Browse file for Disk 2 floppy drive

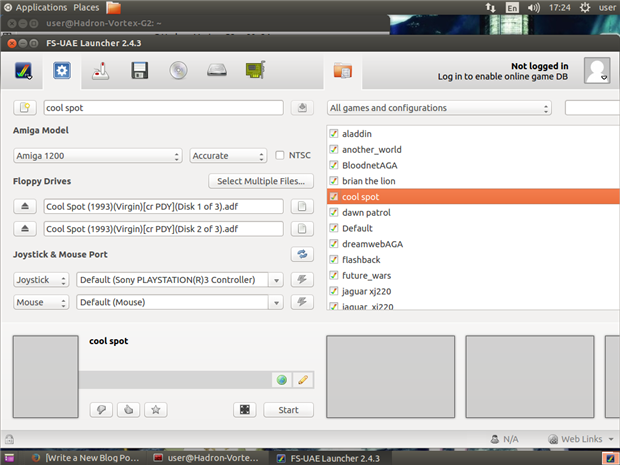pyautogui.click(x=302, y=229)
